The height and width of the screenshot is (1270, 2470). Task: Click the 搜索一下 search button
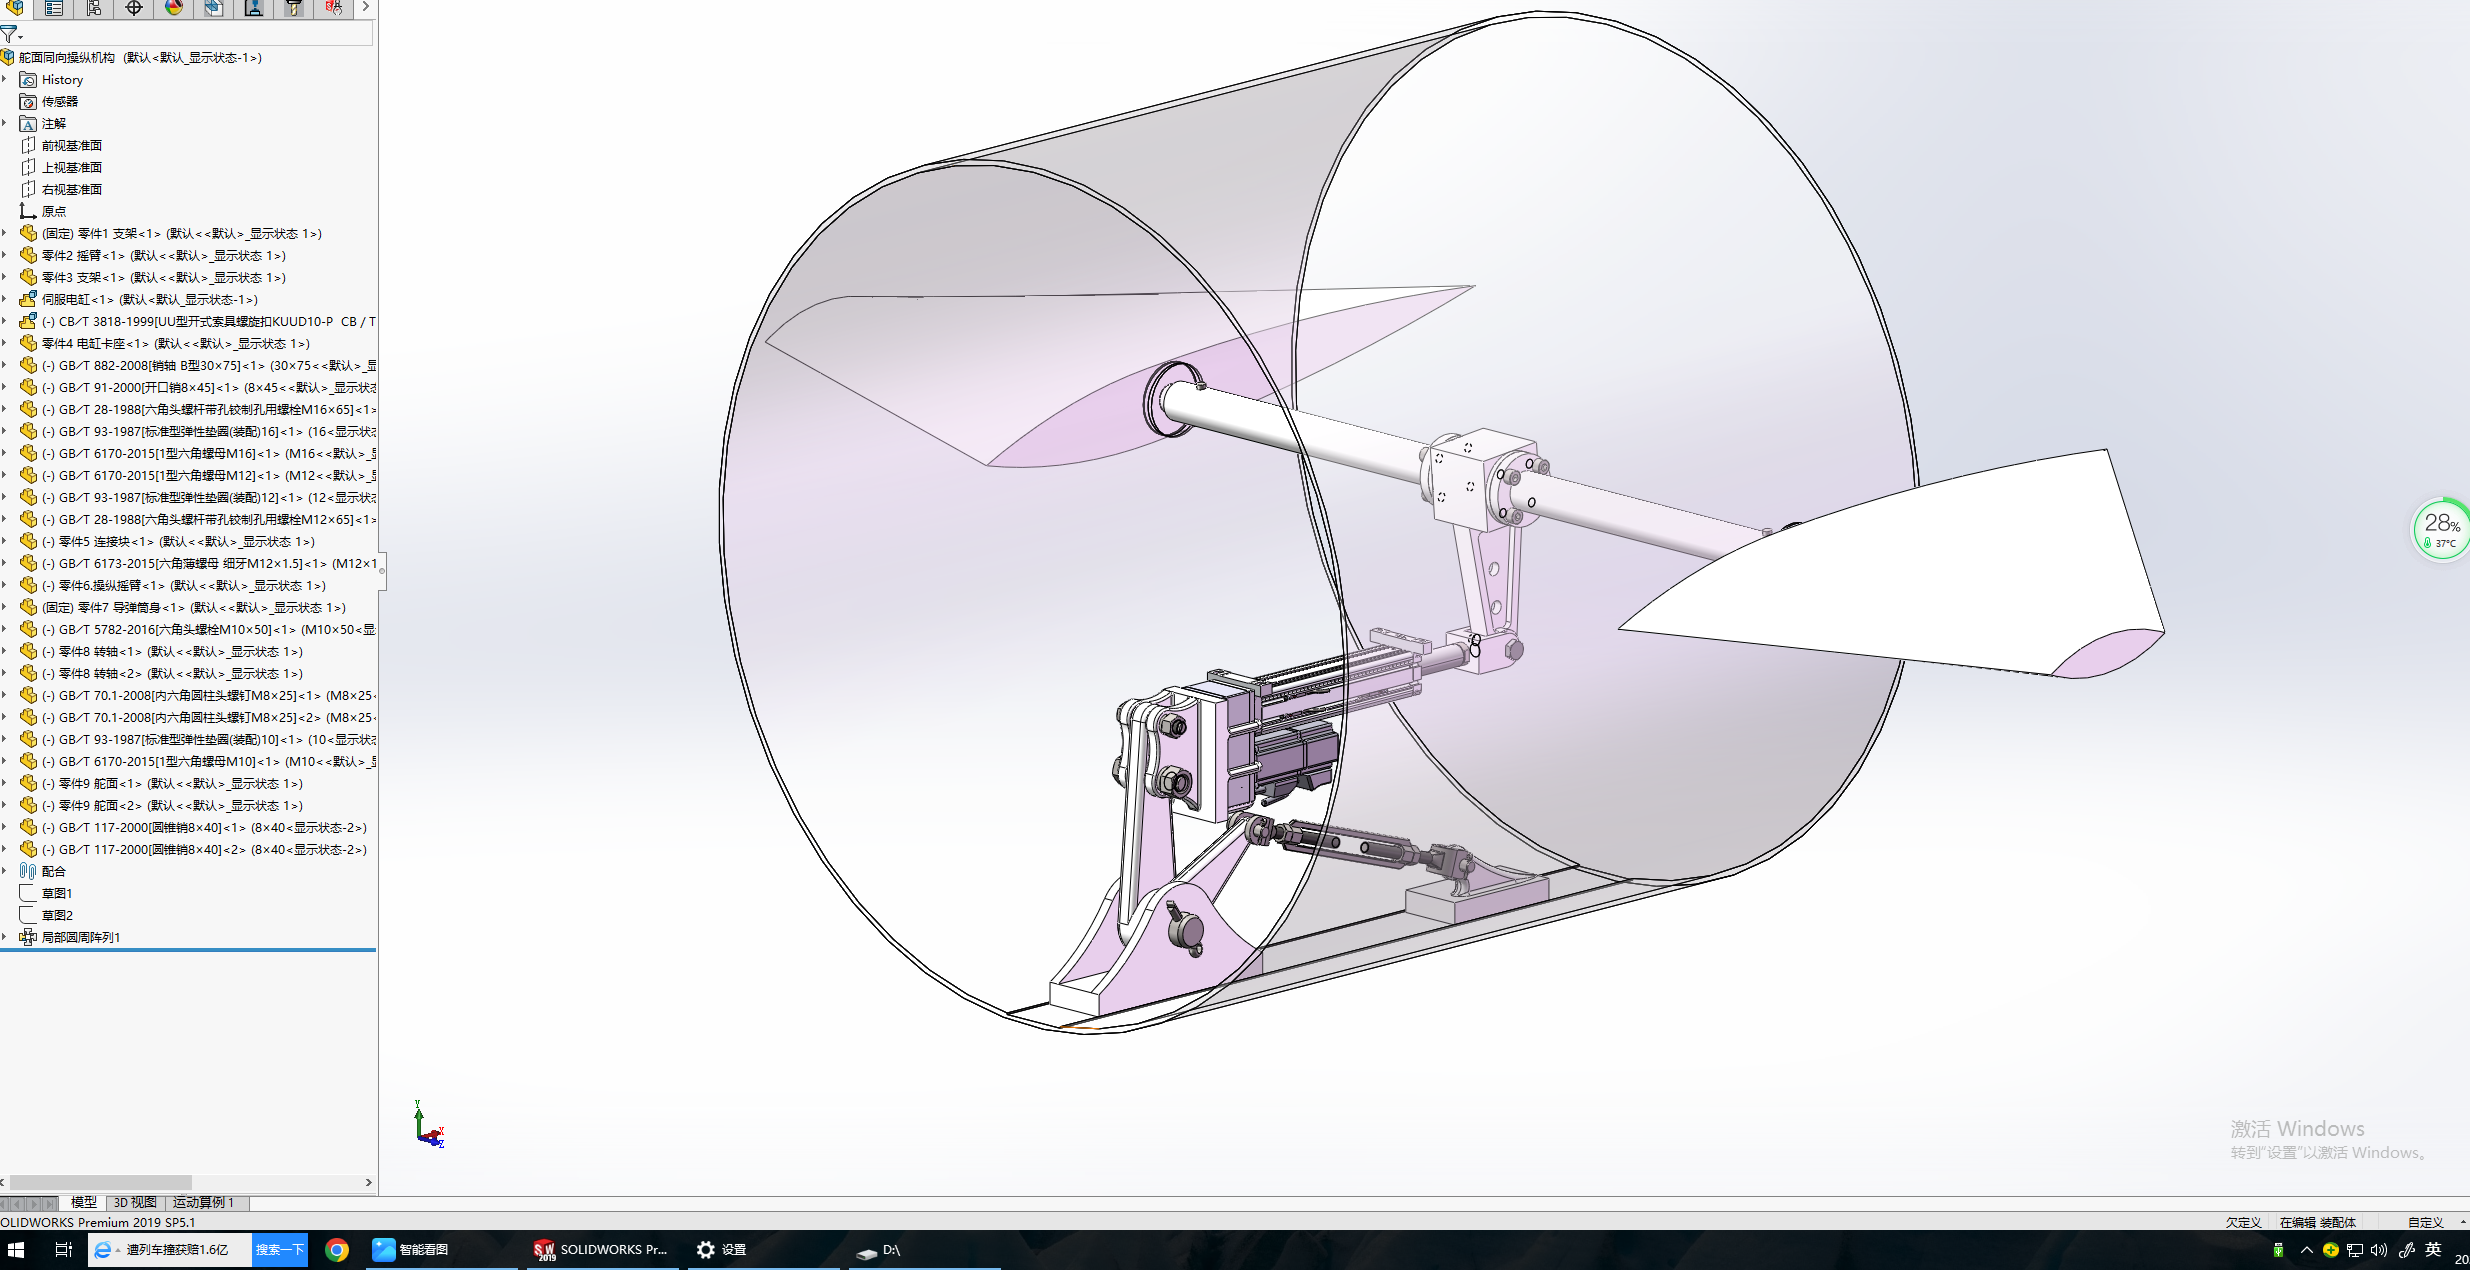pos(279,1249)
